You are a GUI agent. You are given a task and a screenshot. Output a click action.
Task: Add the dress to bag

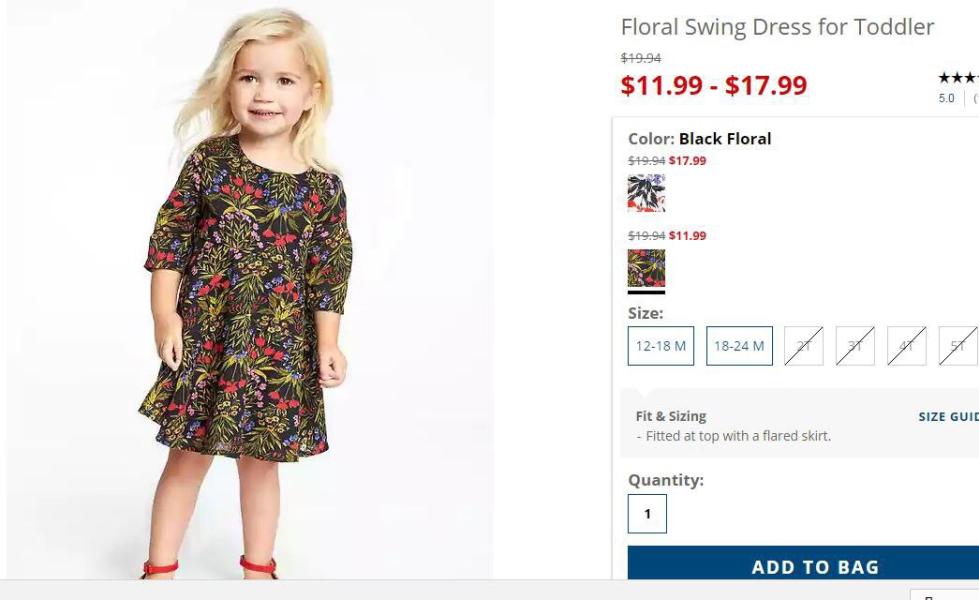tap(803, 564)
